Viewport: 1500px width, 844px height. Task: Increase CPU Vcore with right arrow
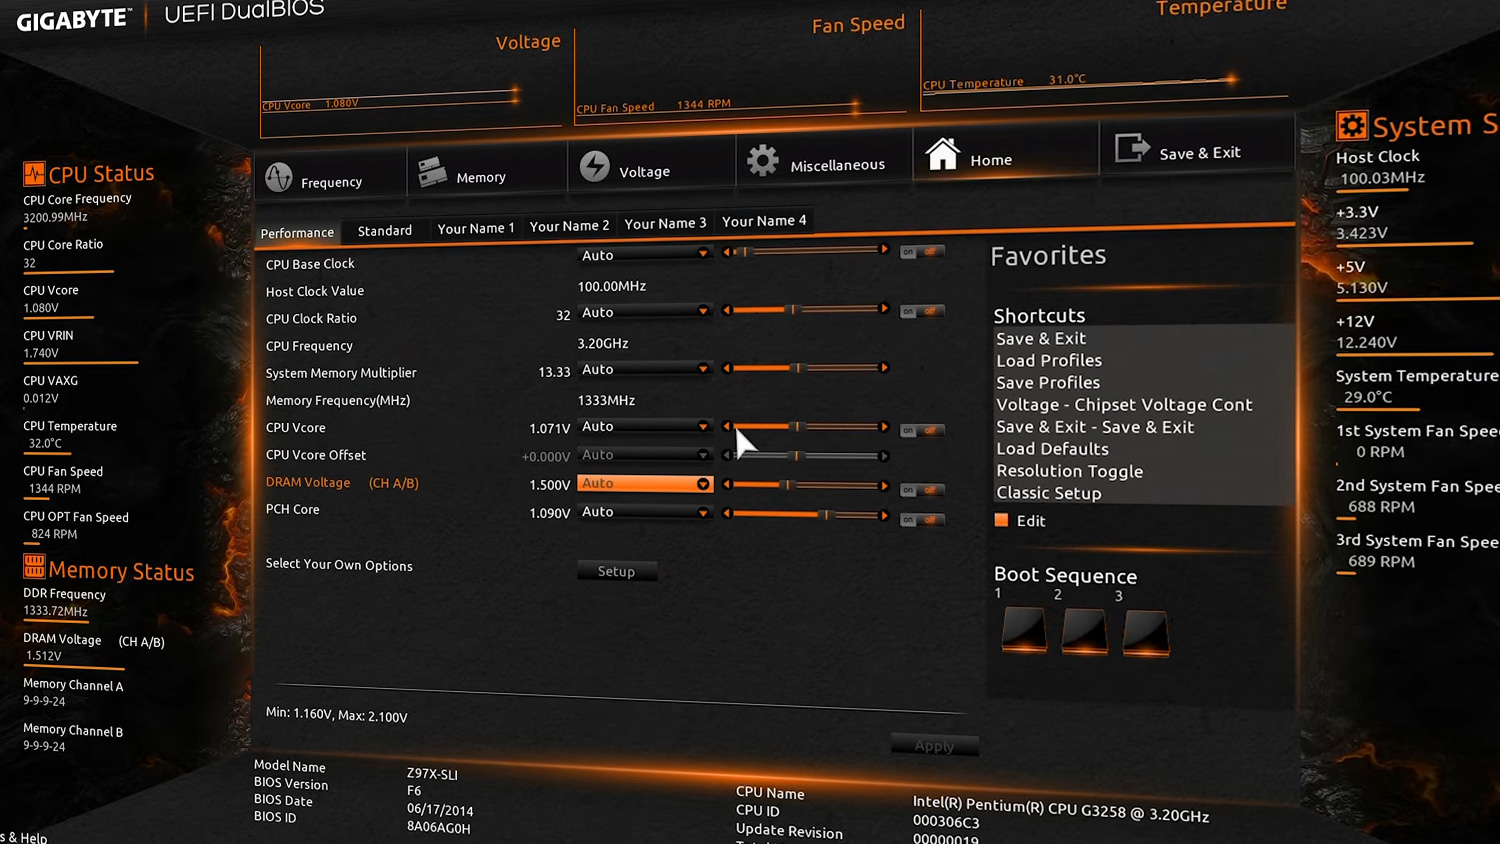[883, 427]
